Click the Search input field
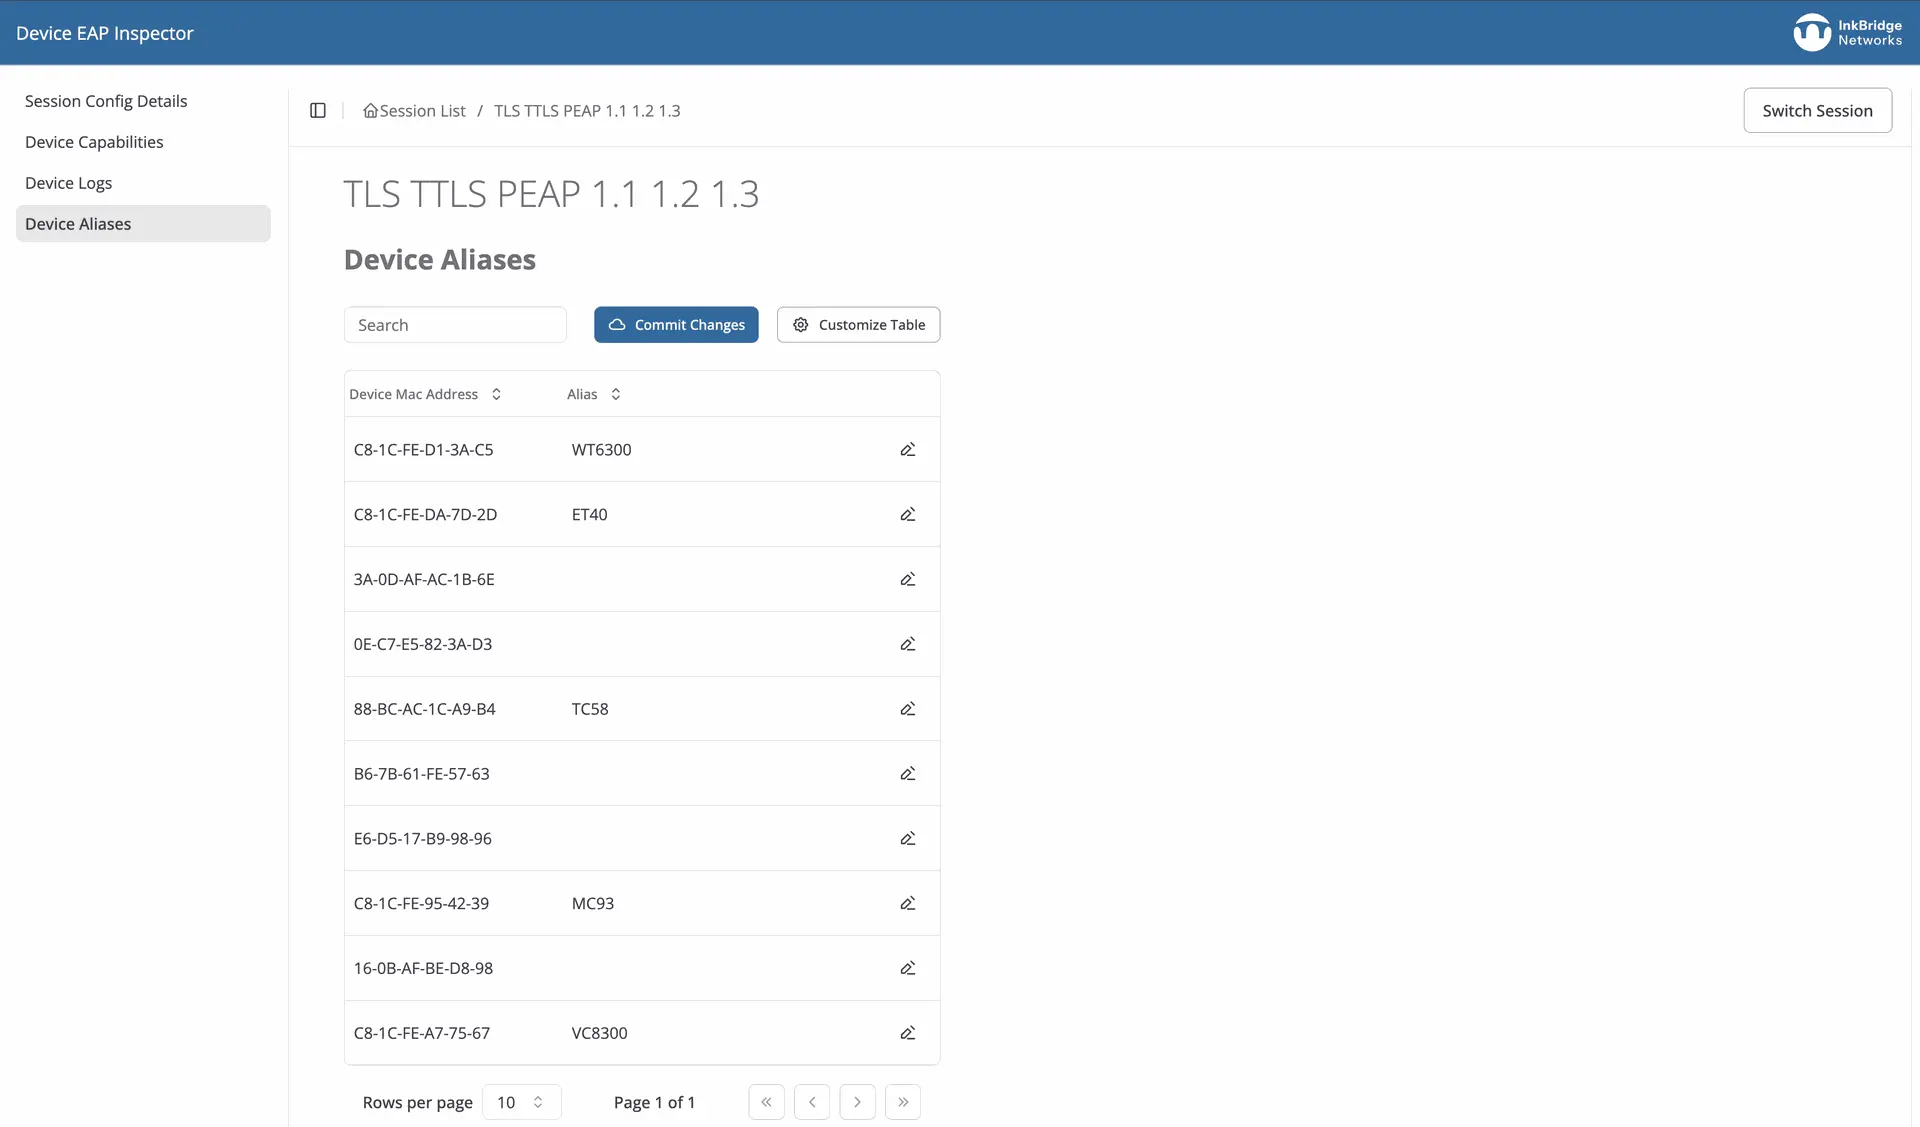The height and width of the screenshot is (1127, 1920). coord(455,325)
